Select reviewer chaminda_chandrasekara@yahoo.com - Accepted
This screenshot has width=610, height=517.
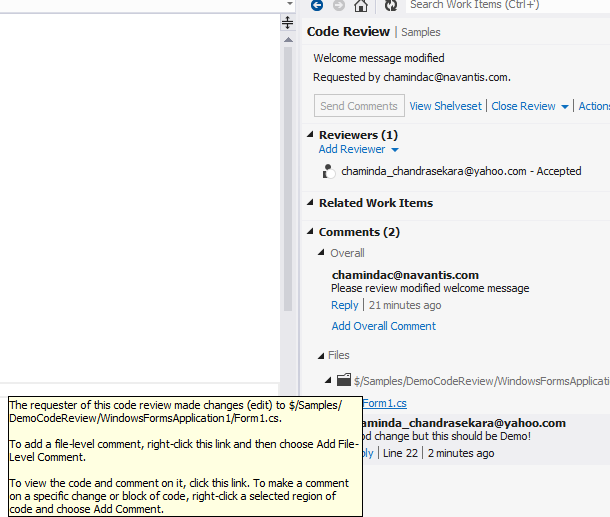[x=461, y=171]
